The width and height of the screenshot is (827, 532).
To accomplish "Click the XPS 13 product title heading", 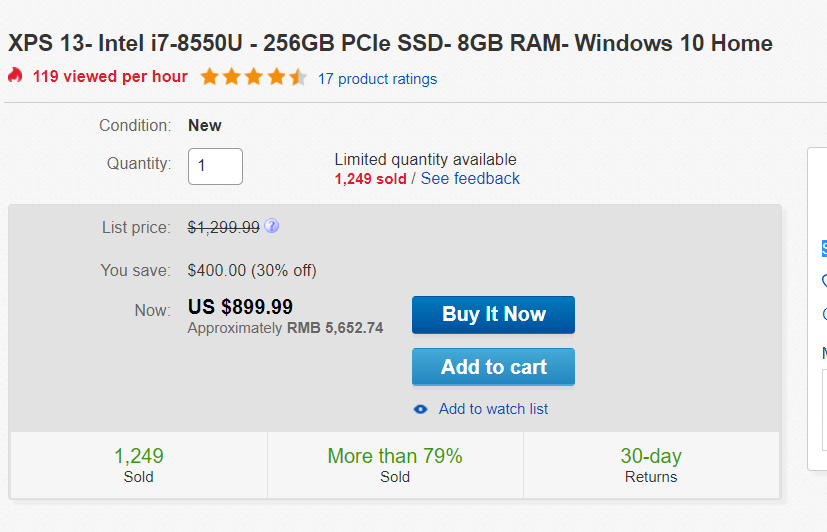I will [x=390, y=43].
